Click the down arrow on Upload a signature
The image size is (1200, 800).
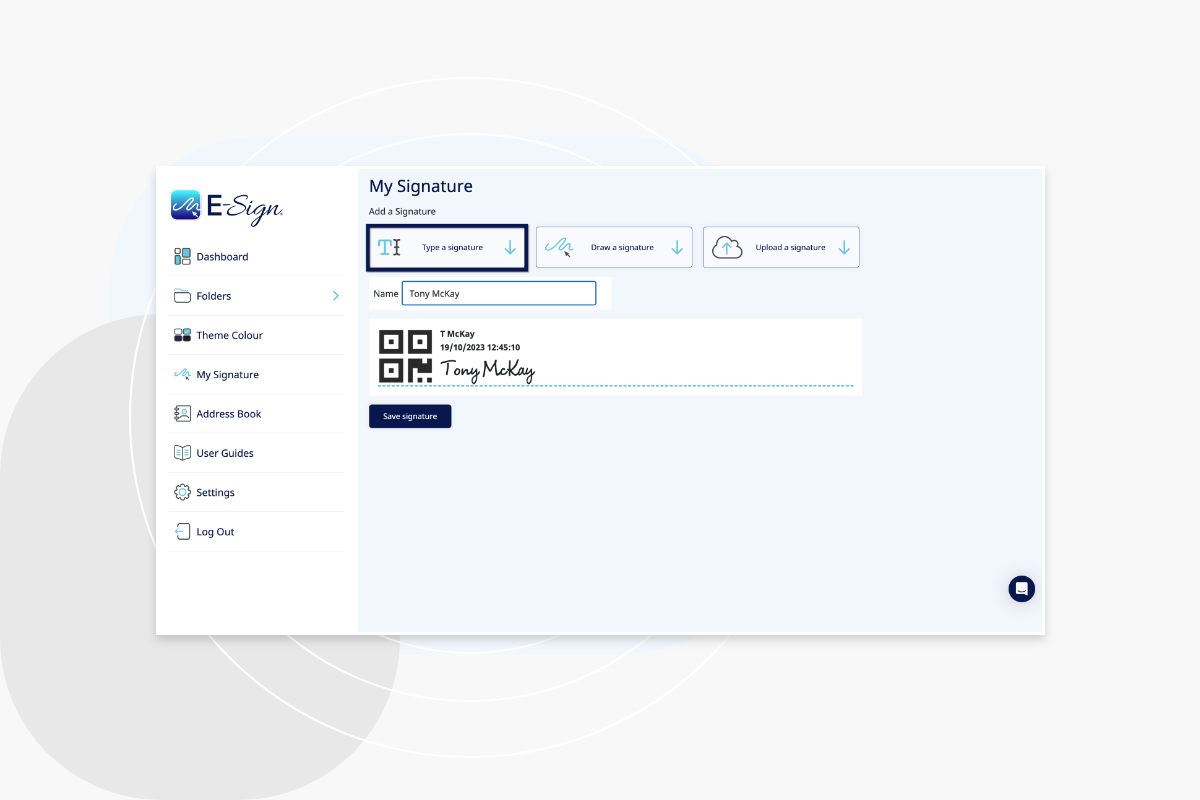pyautogui.click(x=844, y=247)
